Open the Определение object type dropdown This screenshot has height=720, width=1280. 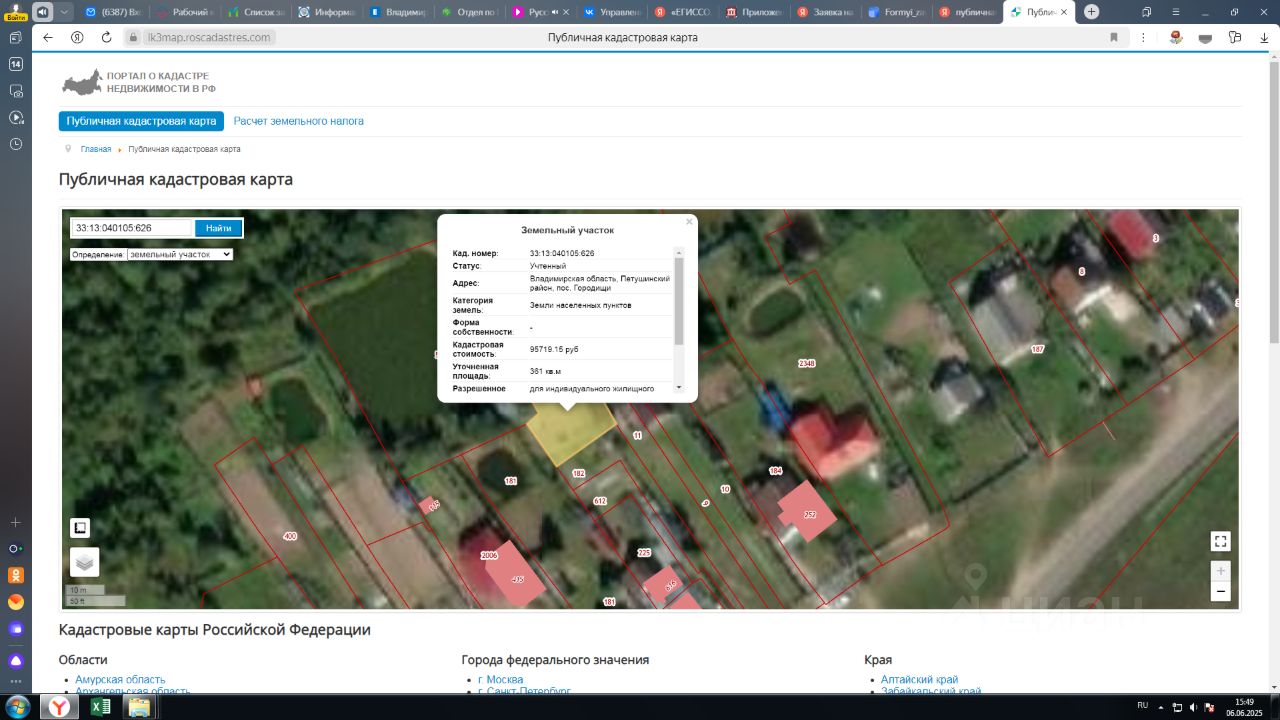click(180, 254)
